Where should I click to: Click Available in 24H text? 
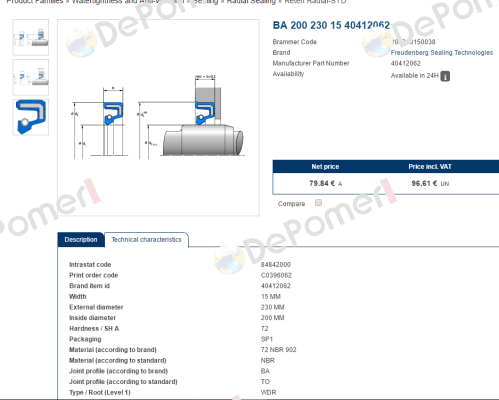[415, 76]
